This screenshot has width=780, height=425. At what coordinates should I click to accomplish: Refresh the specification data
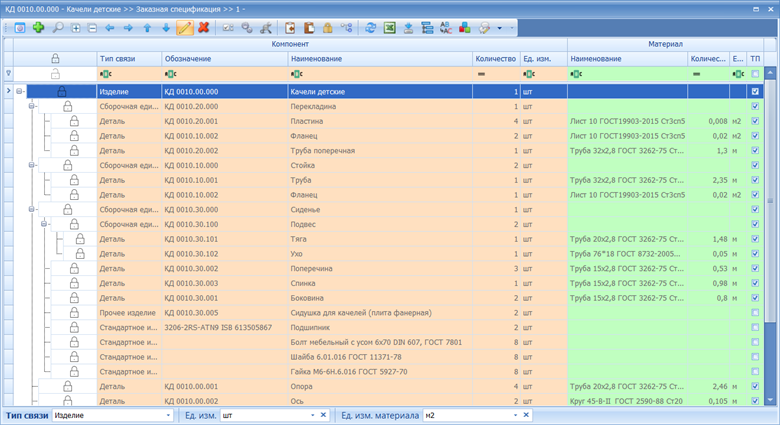click(371, 28)
